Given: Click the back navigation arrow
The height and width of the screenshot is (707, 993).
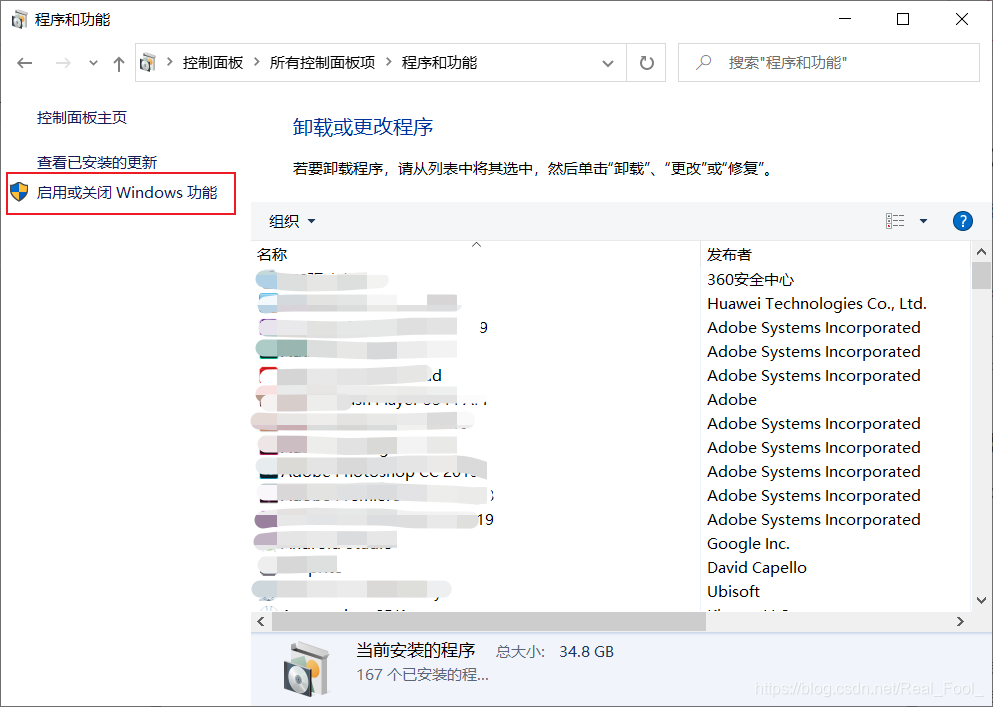Looking at the screenshot, I should tap(24, 62).
